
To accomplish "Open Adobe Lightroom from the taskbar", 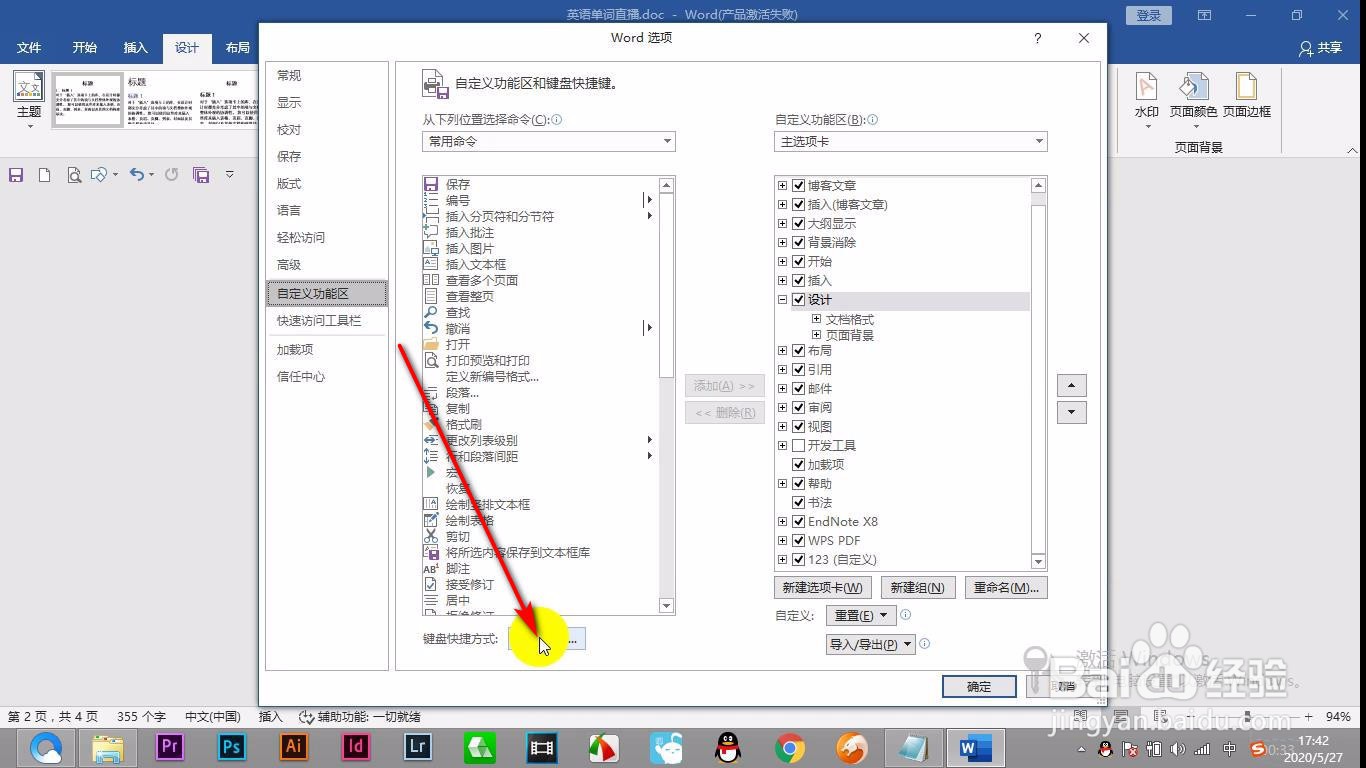I will (418, 747).
